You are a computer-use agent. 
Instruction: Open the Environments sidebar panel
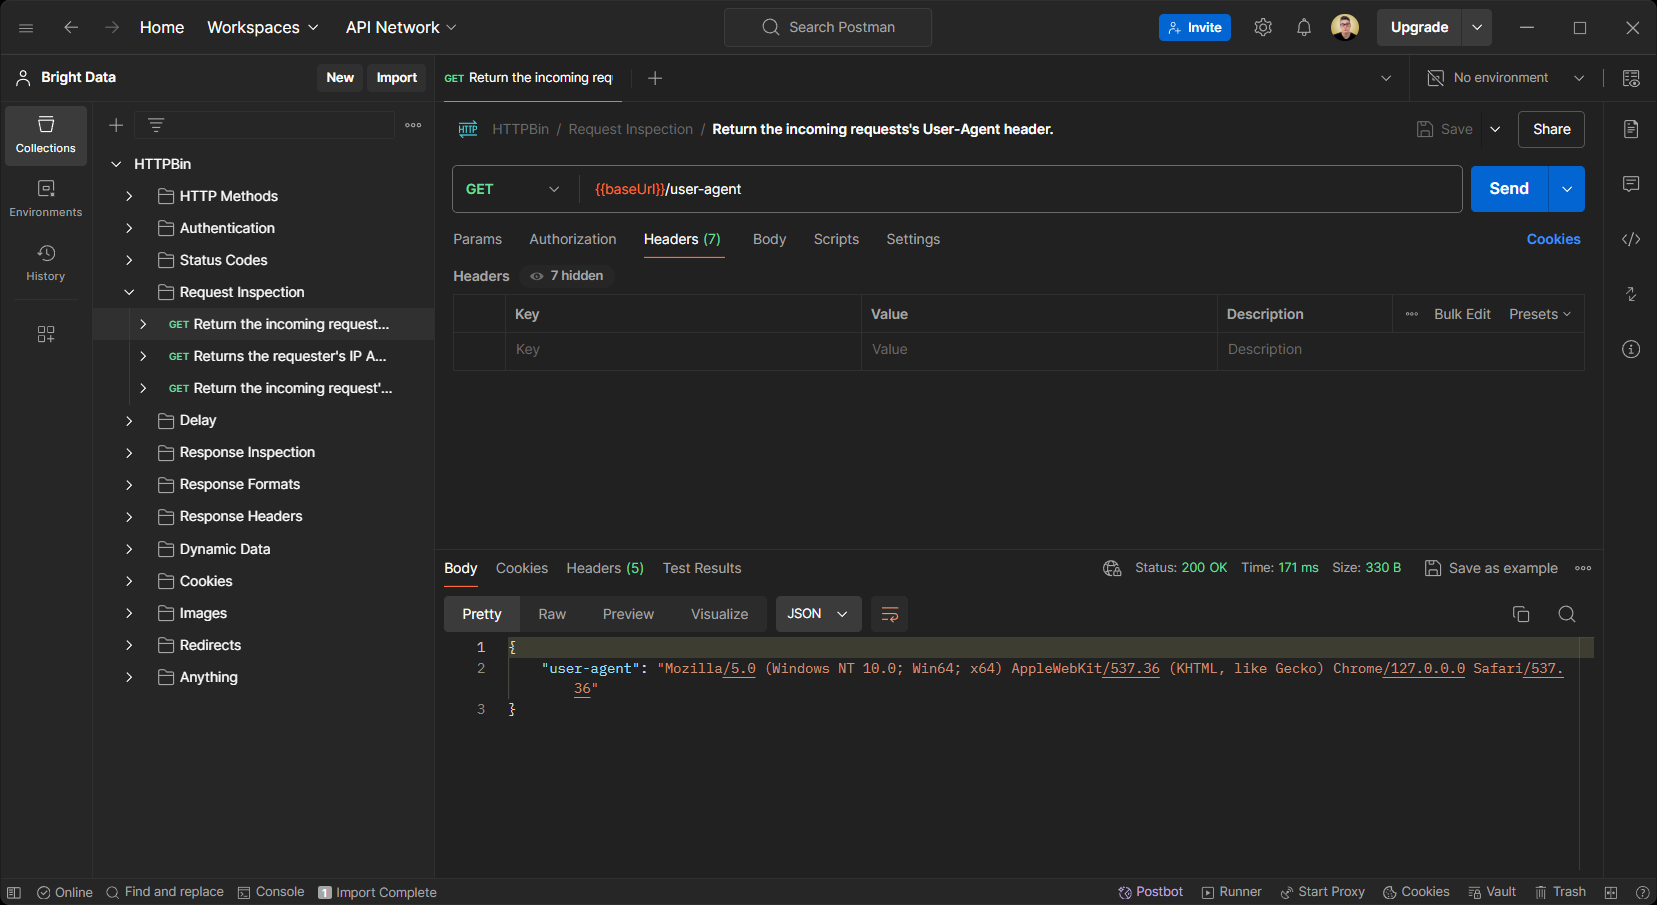click(x=45, y=198)
